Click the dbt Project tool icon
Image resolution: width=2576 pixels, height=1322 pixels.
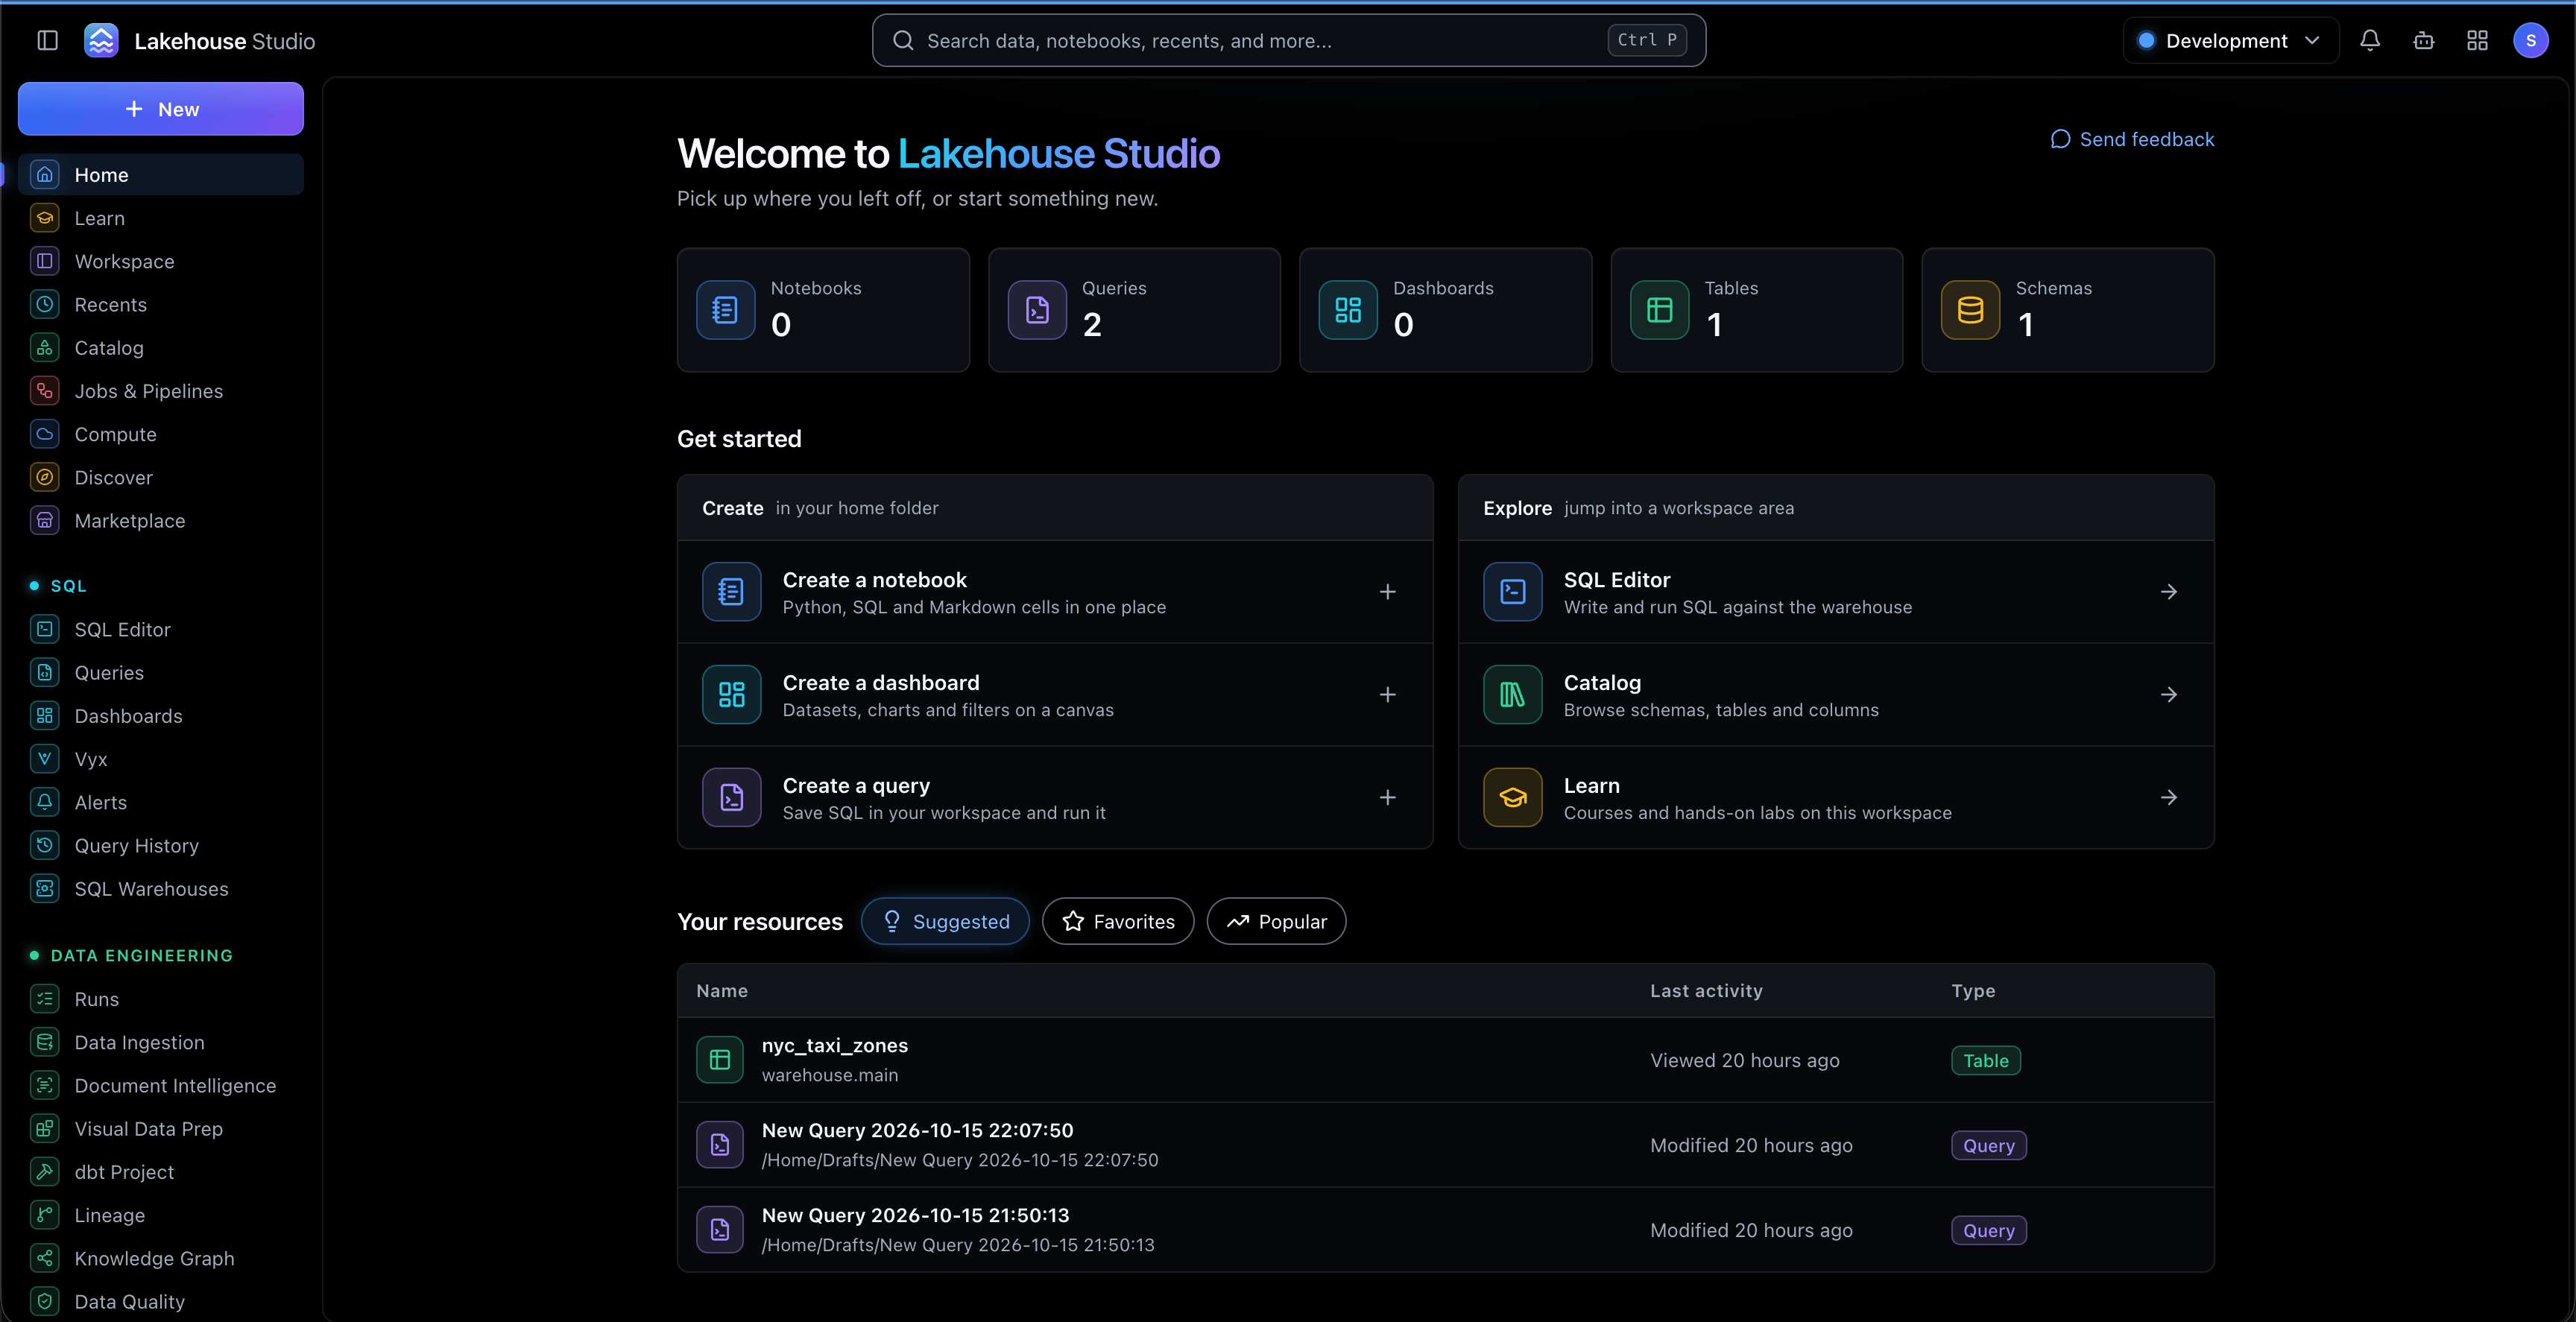(45, 1172)
